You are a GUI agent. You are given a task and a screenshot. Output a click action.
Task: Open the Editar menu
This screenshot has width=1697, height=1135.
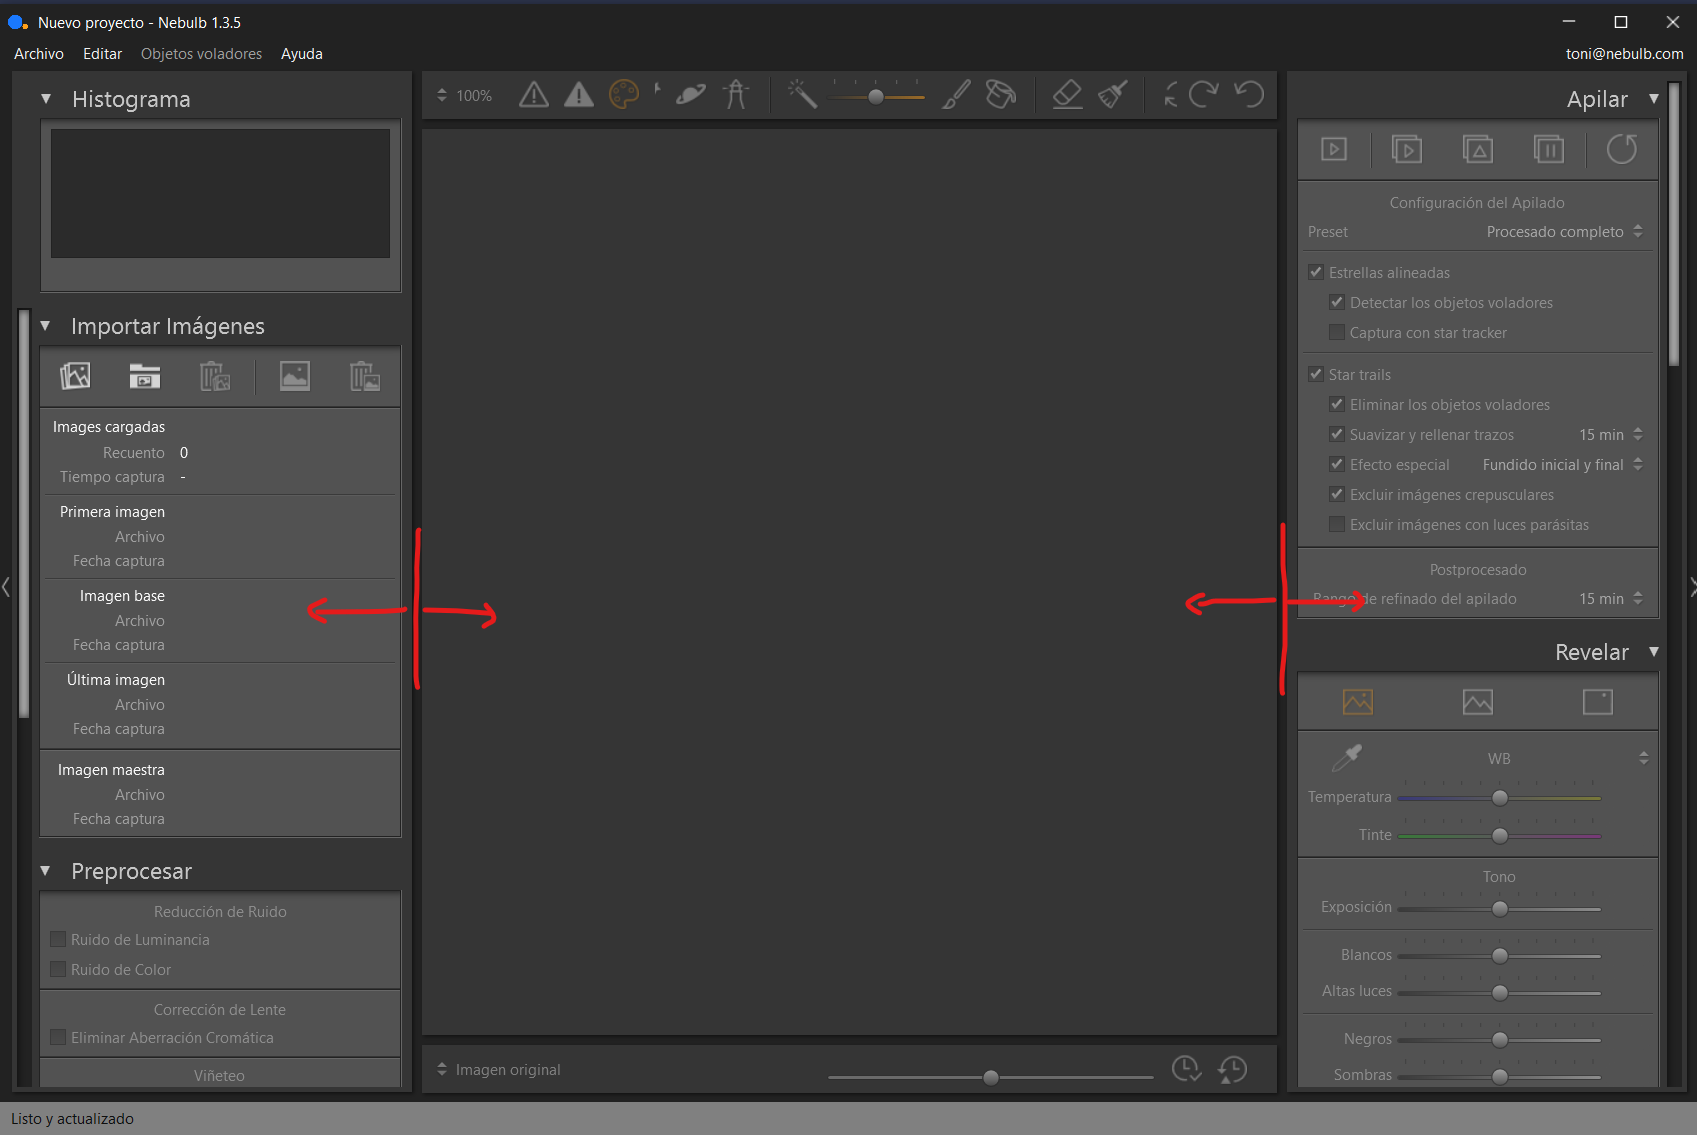coord(102,54)
